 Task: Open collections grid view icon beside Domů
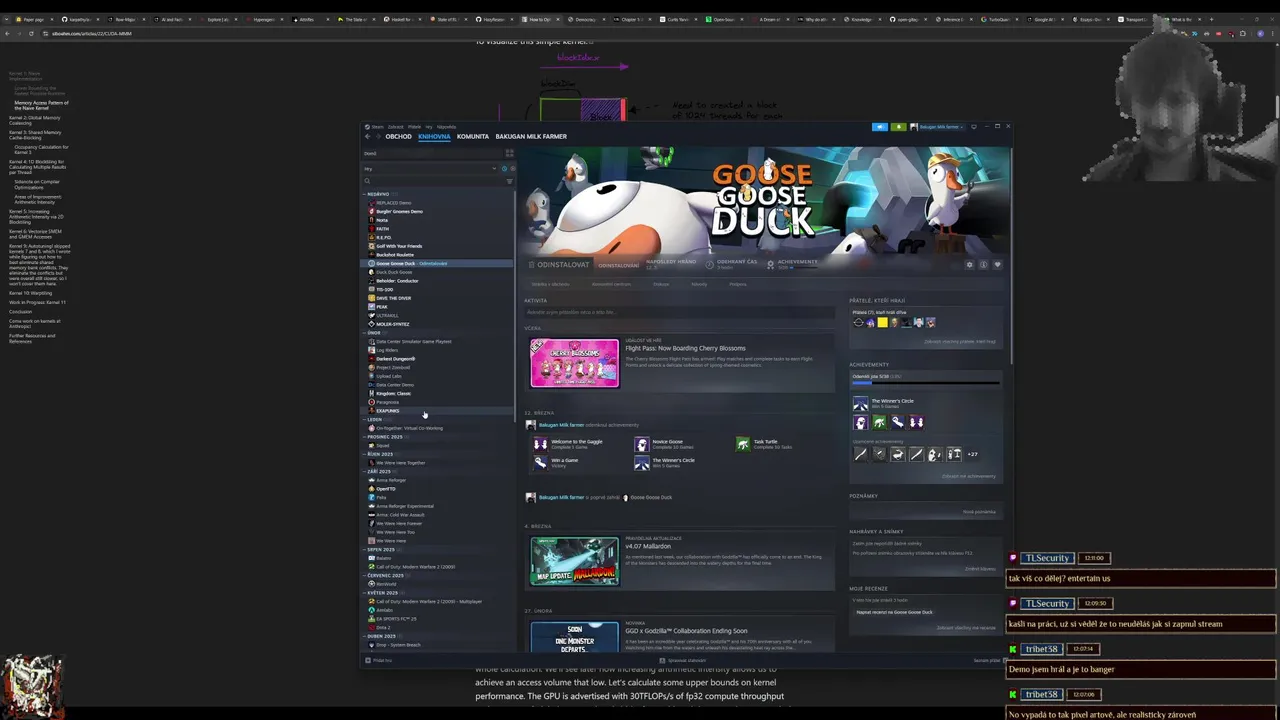(509, 153)
